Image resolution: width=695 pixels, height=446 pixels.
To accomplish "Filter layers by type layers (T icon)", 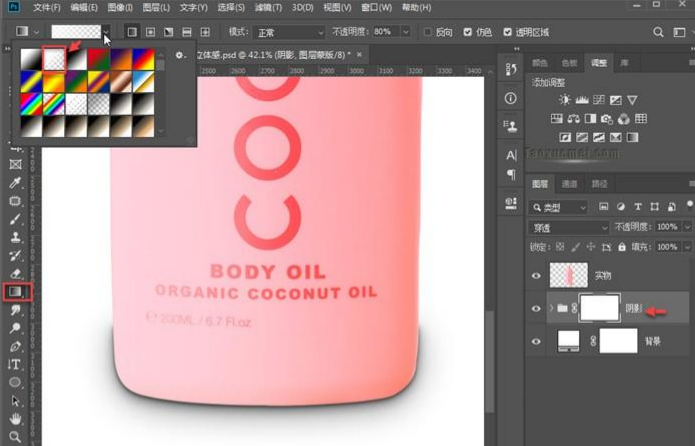I will pyautogui.click(x=638, y=207).
